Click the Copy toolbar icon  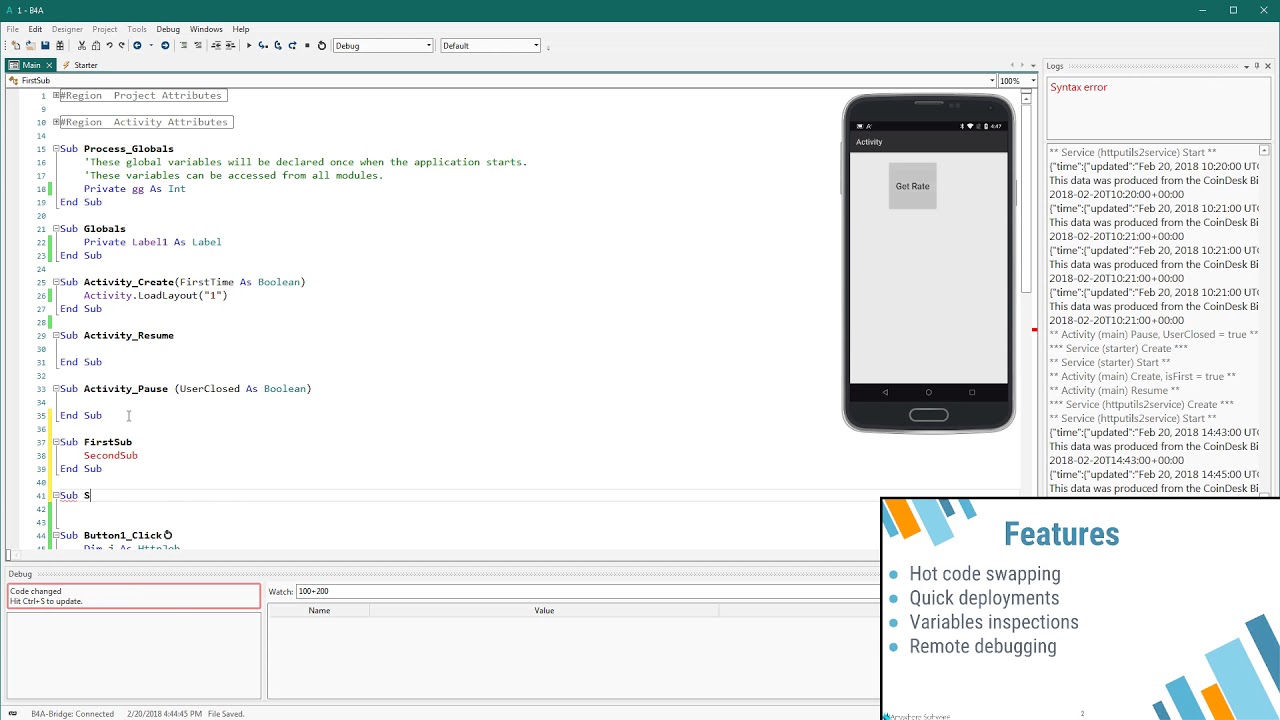tap(96, 45)
